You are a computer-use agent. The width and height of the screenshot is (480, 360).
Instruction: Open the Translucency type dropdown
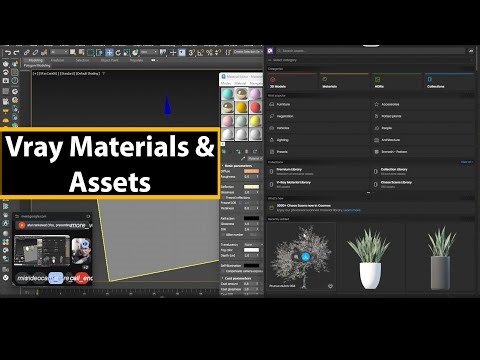point(253,245)
